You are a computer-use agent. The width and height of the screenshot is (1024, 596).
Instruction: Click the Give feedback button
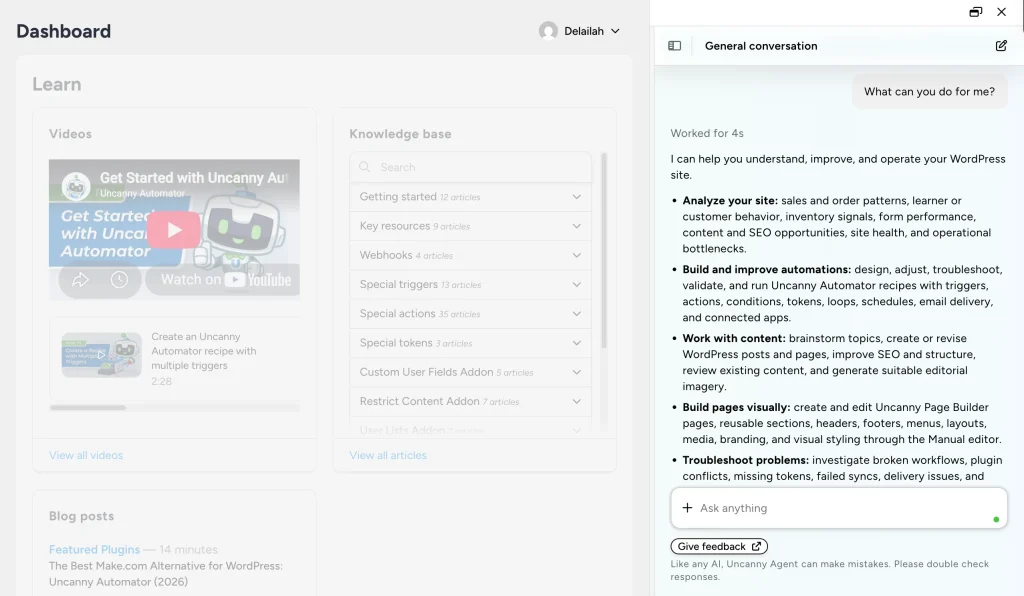point(719,546)
